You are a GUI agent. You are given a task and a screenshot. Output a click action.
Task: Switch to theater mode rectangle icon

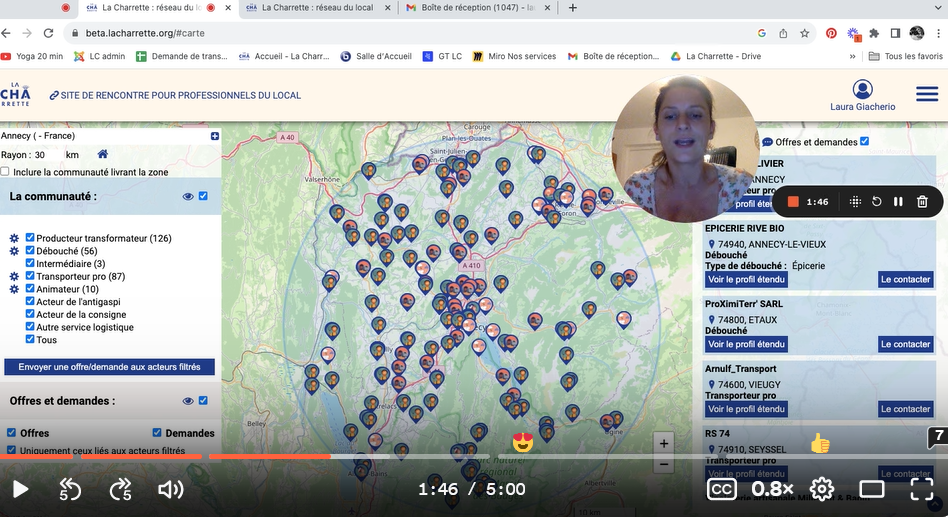(872, 489)
